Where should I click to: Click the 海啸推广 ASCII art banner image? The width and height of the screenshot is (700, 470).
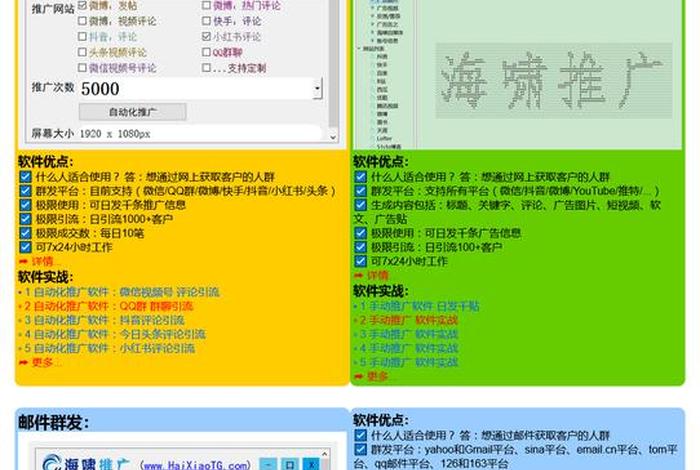(x=554, y=81)
